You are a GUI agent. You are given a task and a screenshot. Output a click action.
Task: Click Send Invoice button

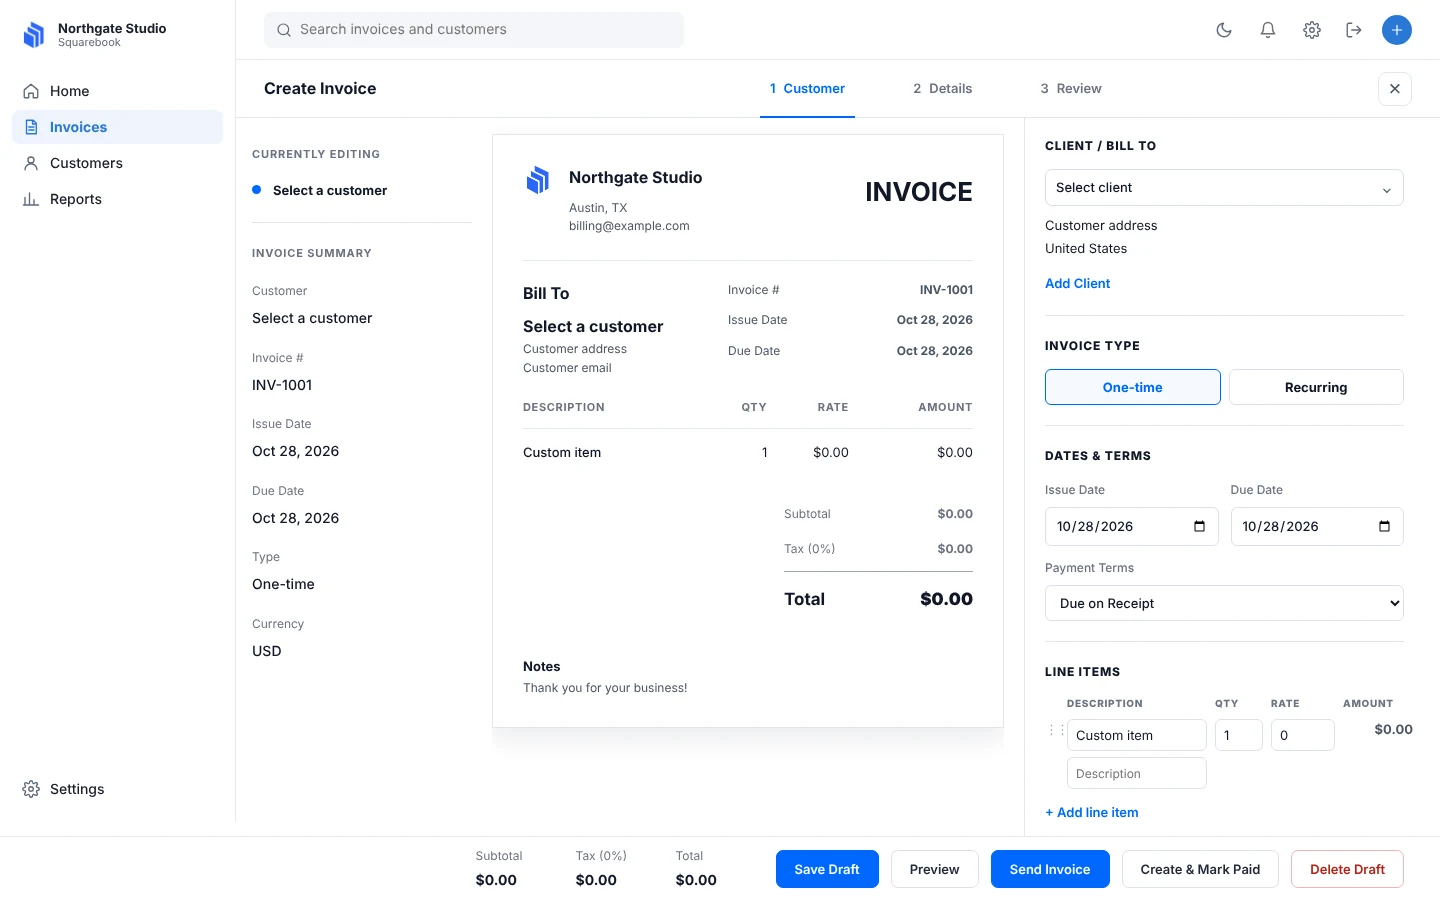(1050, 869)
